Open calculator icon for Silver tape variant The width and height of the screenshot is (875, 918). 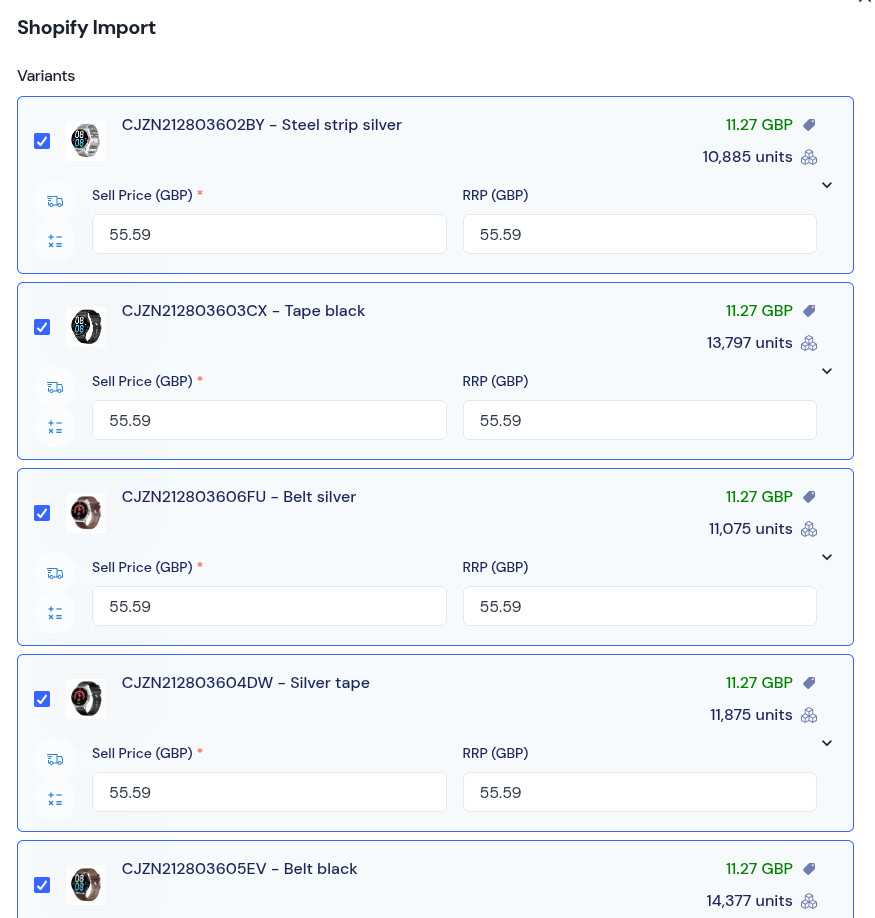click(55, 799)
